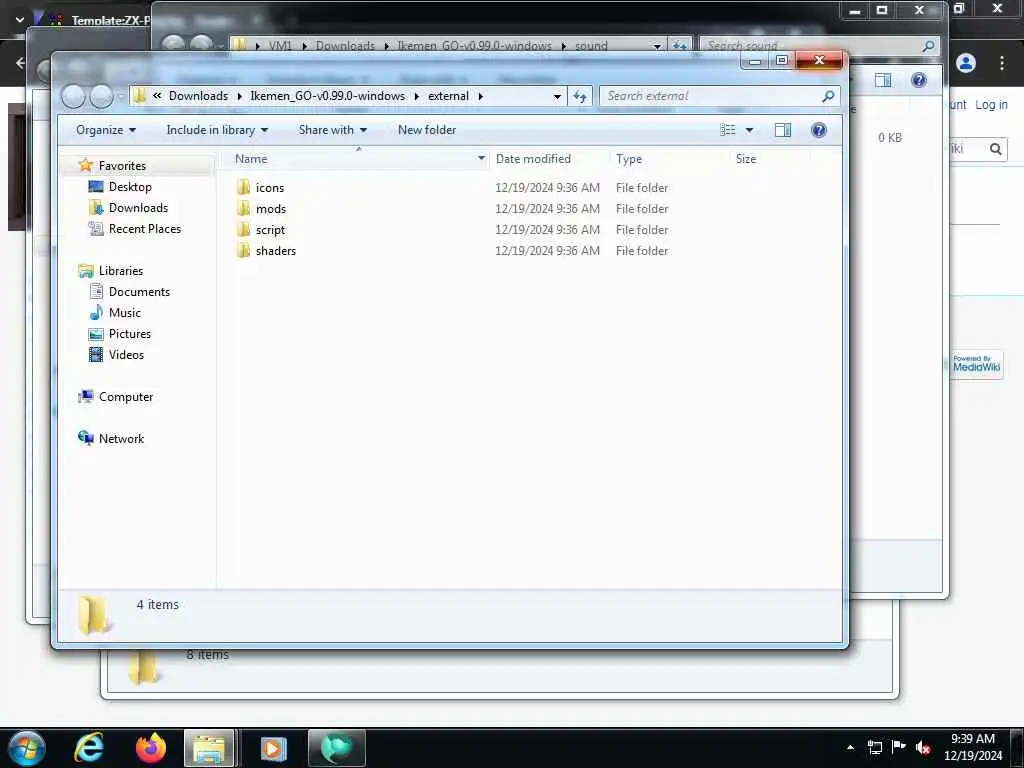Viewport: 1024px width, 768px height.
Task: Open Action Center flag icon
Action: click(899, 746)
